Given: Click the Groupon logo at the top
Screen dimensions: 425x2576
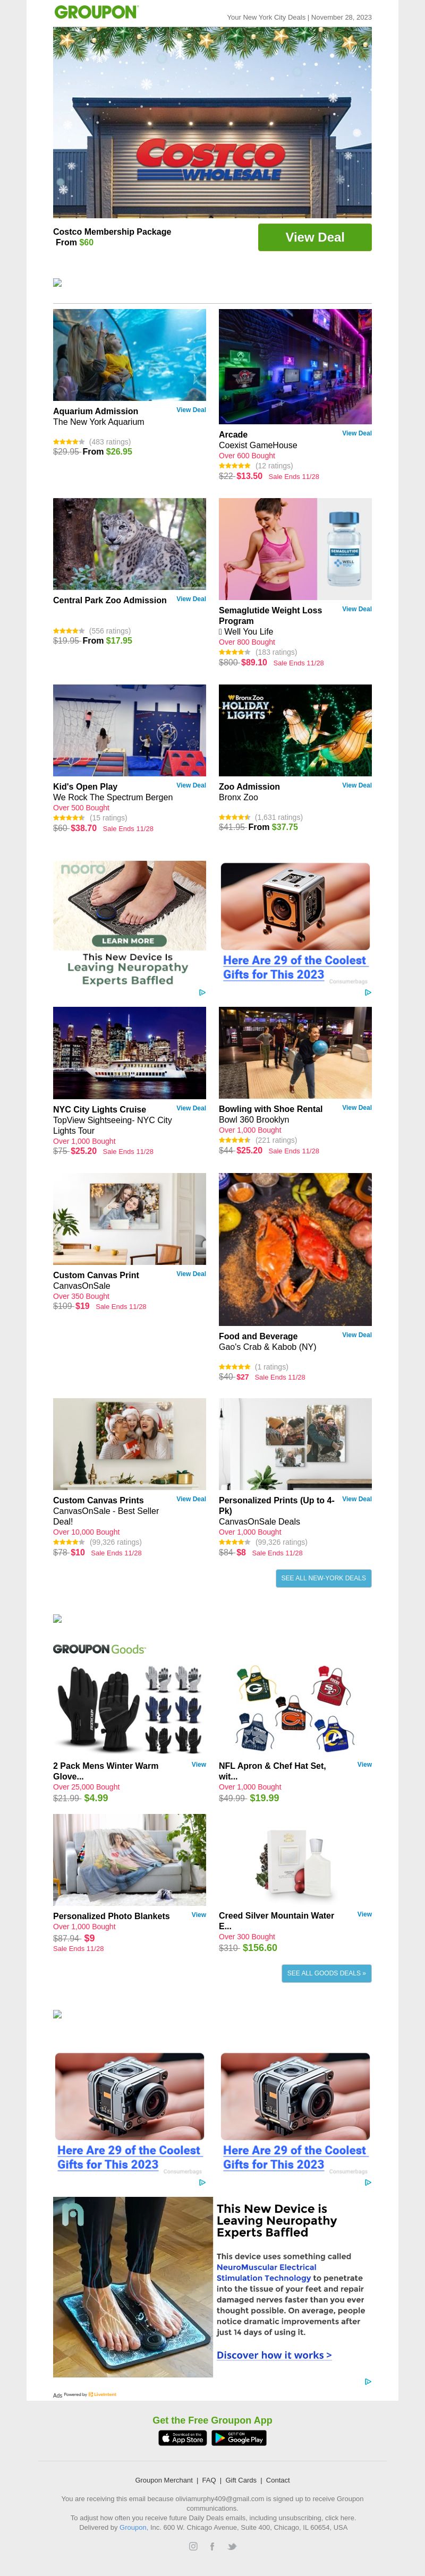Looking at the screenshot, I should coord(96,12).
